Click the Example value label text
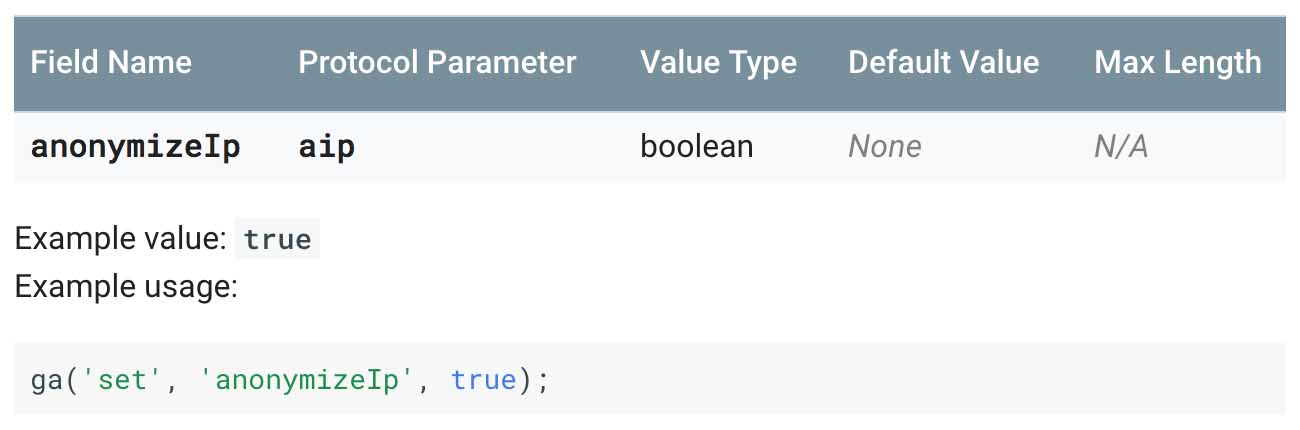The height and width of the screenshot is (430, 1300). pyautogui.click(x=121, y=240)
